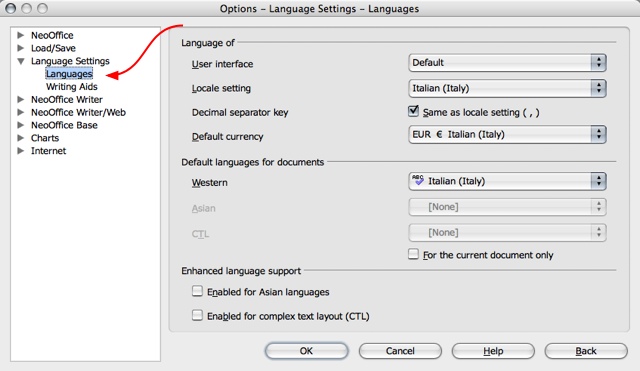Screen dimensions: 640x371
Task: Enable For the current document only
Action: pyautogui.click(x=413, y=254)
